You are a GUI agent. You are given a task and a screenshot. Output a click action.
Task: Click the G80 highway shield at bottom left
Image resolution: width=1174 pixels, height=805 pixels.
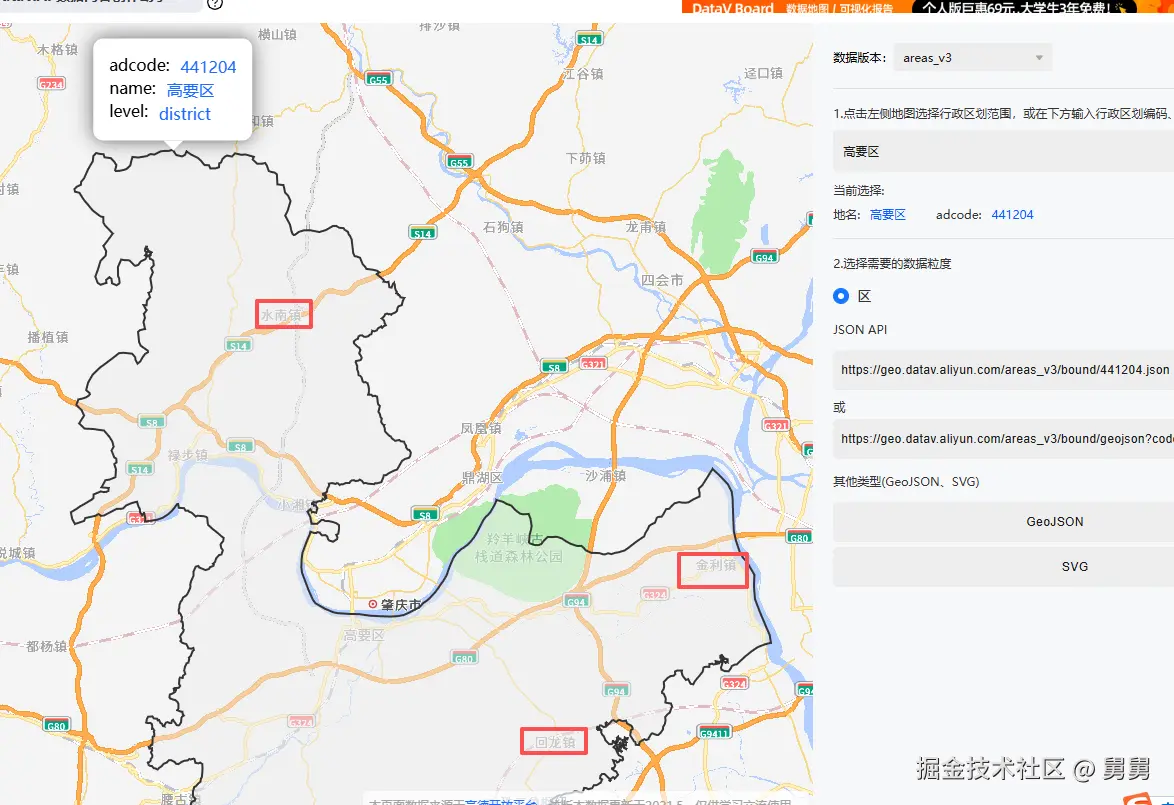click(55, 725)
